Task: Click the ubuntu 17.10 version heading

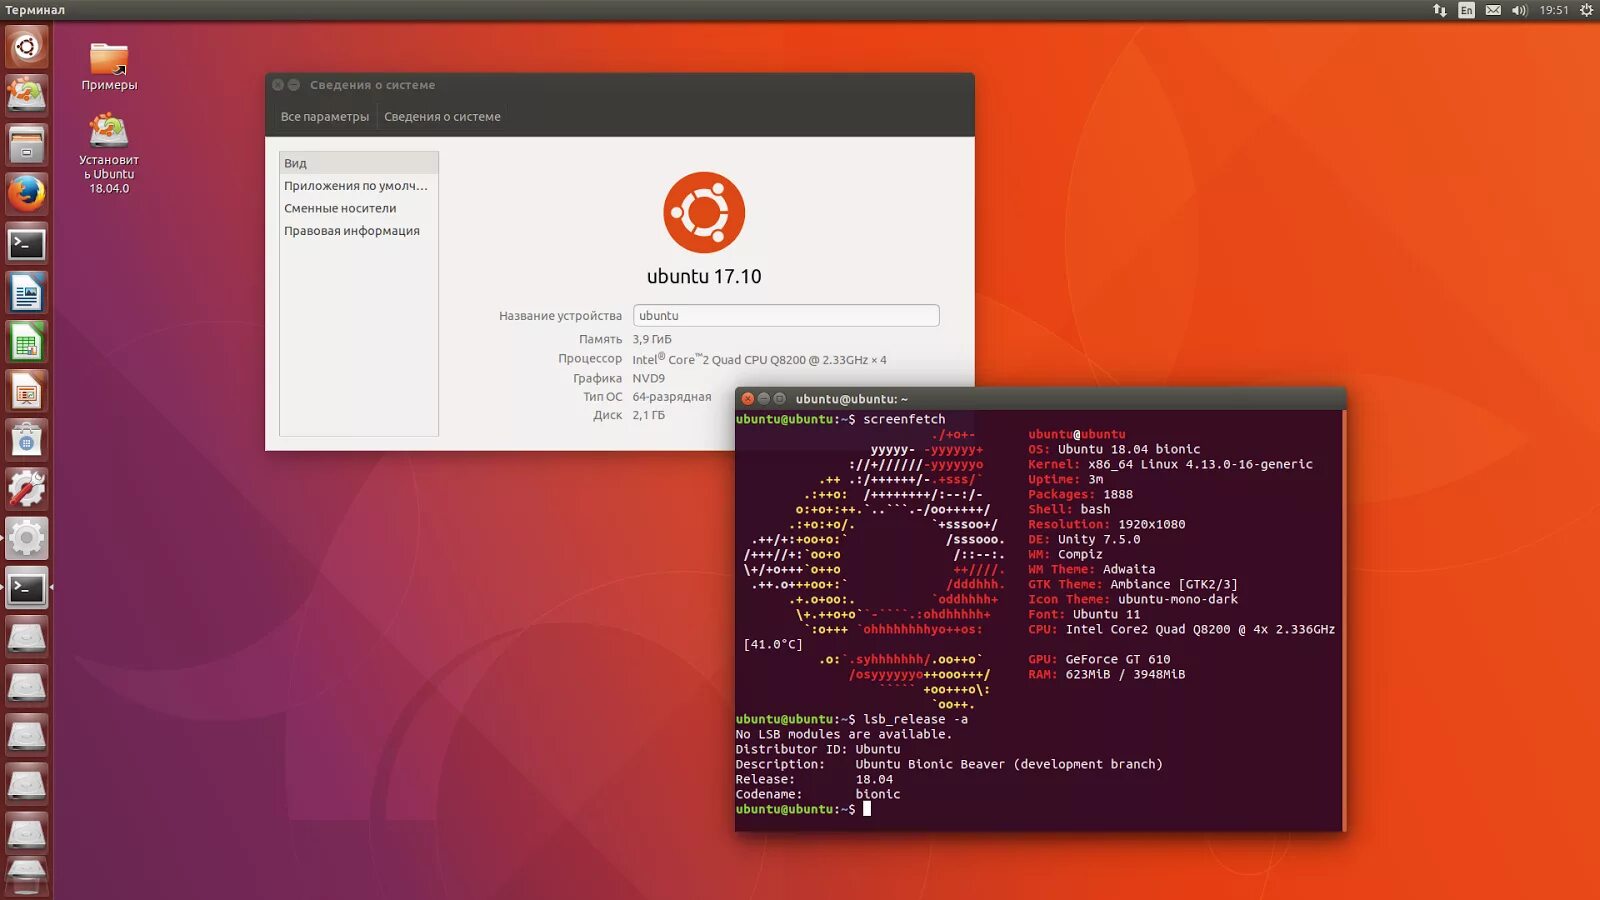Action: (704, 276)
